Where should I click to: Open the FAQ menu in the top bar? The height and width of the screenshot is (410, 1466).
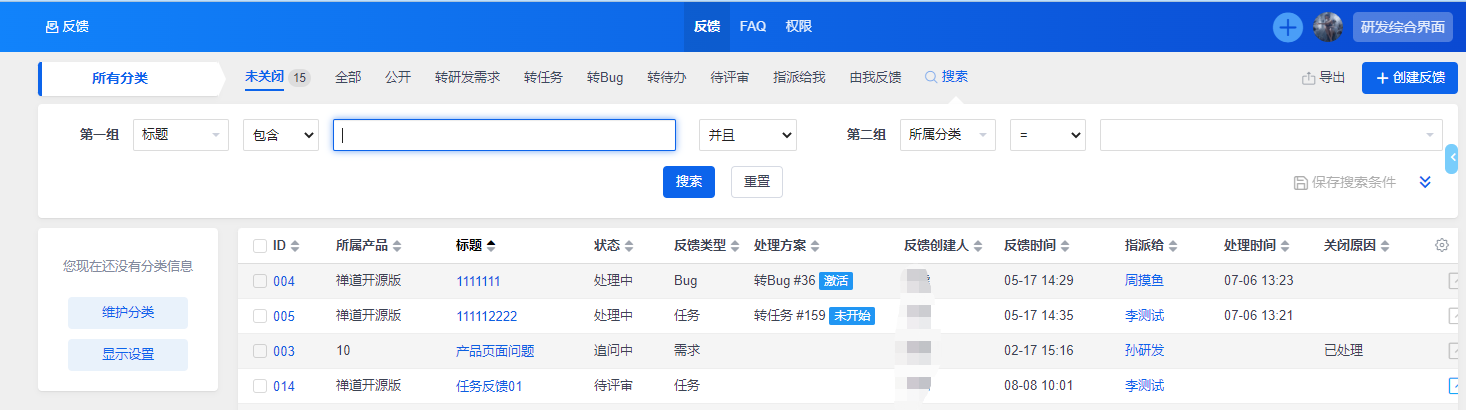point(753,27)
